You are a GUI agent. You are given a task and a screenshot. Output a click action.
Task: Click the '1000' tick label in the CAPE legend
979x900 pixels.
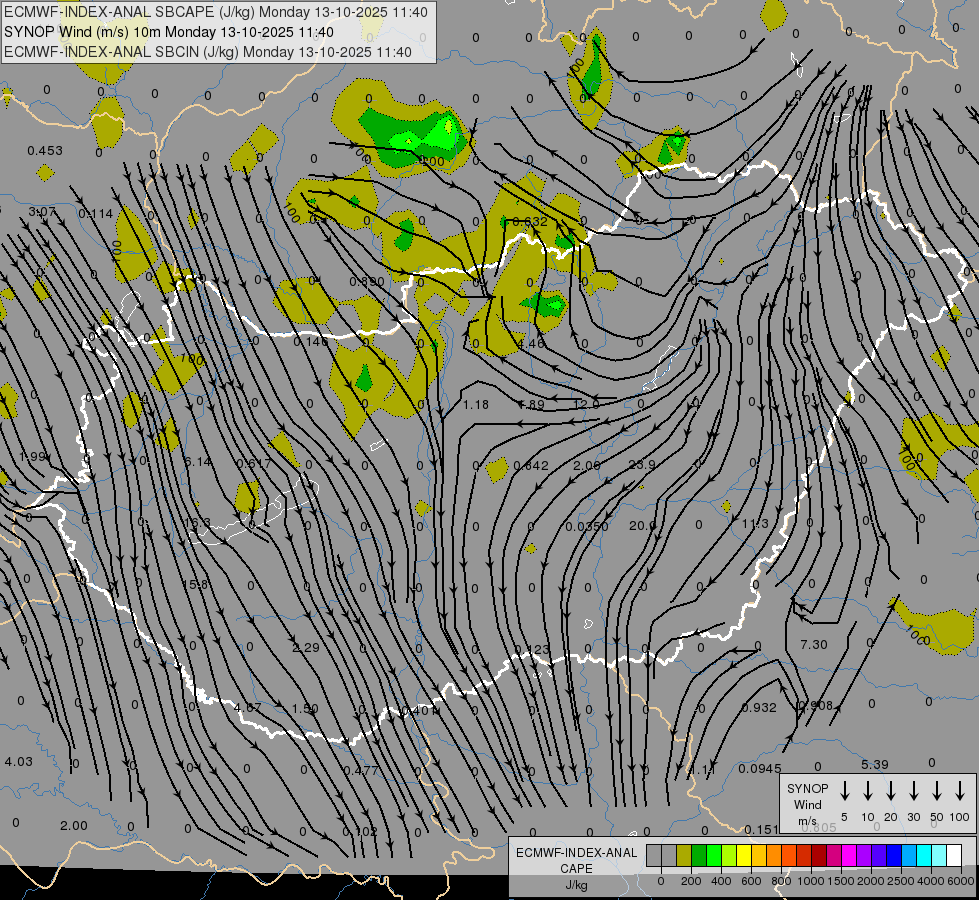pyautogui.click(x=811, y=881)
